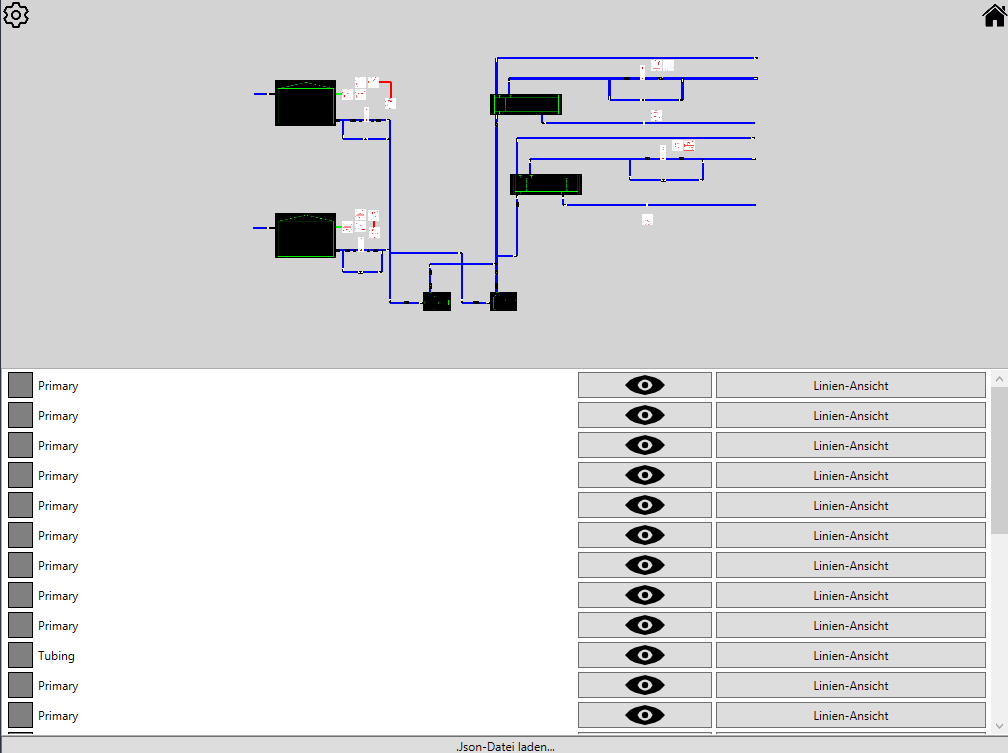Select the lower-left storage tank symbol
The image size is (1008, 753).
coord(303,235)
